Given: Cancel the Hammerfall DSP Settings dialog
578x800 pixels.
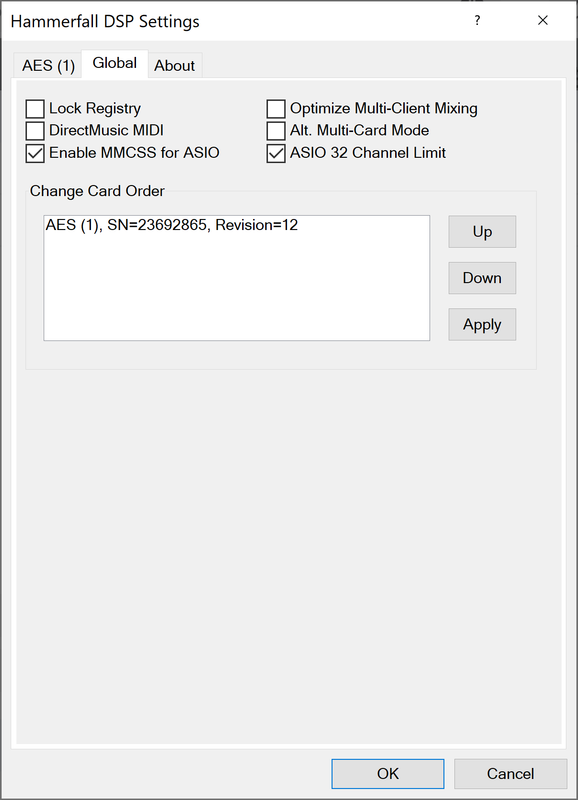Looking at the screenshot, I should tap(510, 773).
